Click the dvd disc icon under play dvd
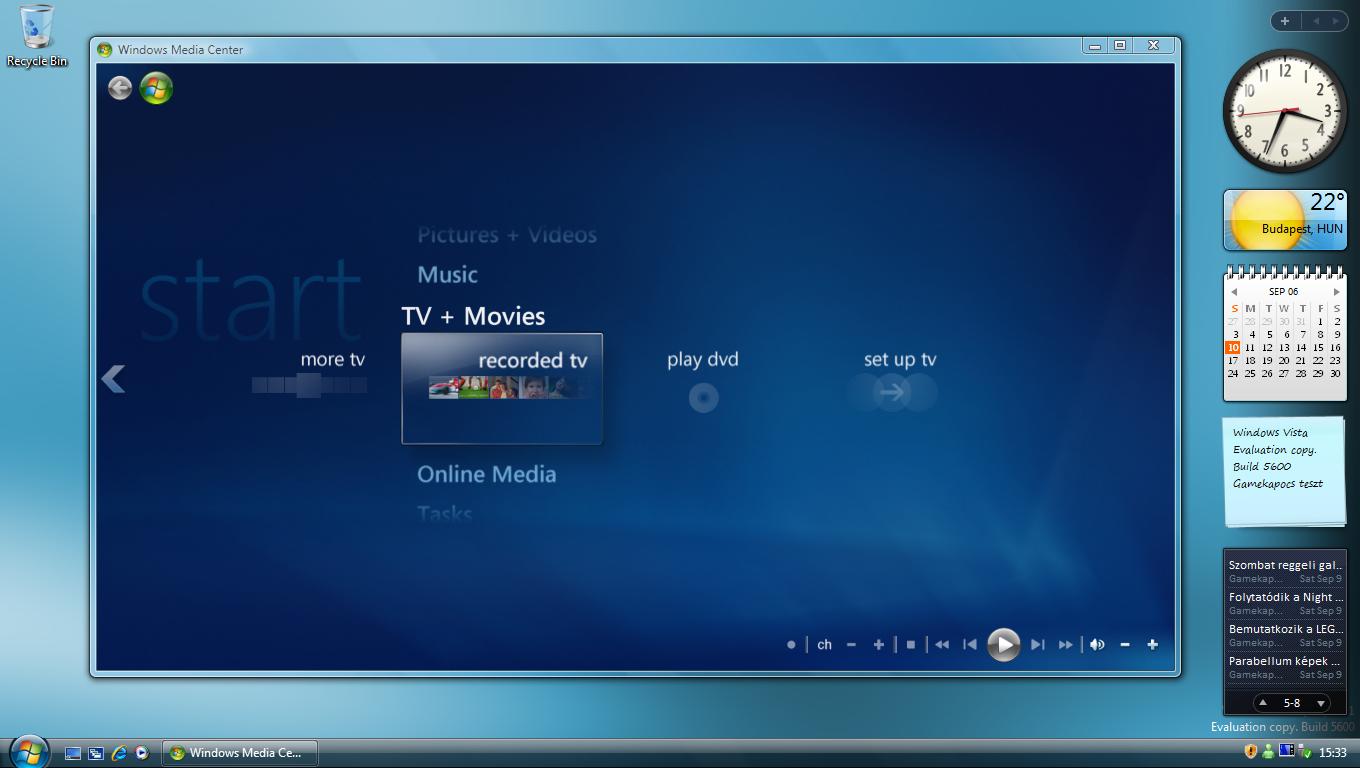Viewport: 1360px width, 768px height. (x=703, y=398)
